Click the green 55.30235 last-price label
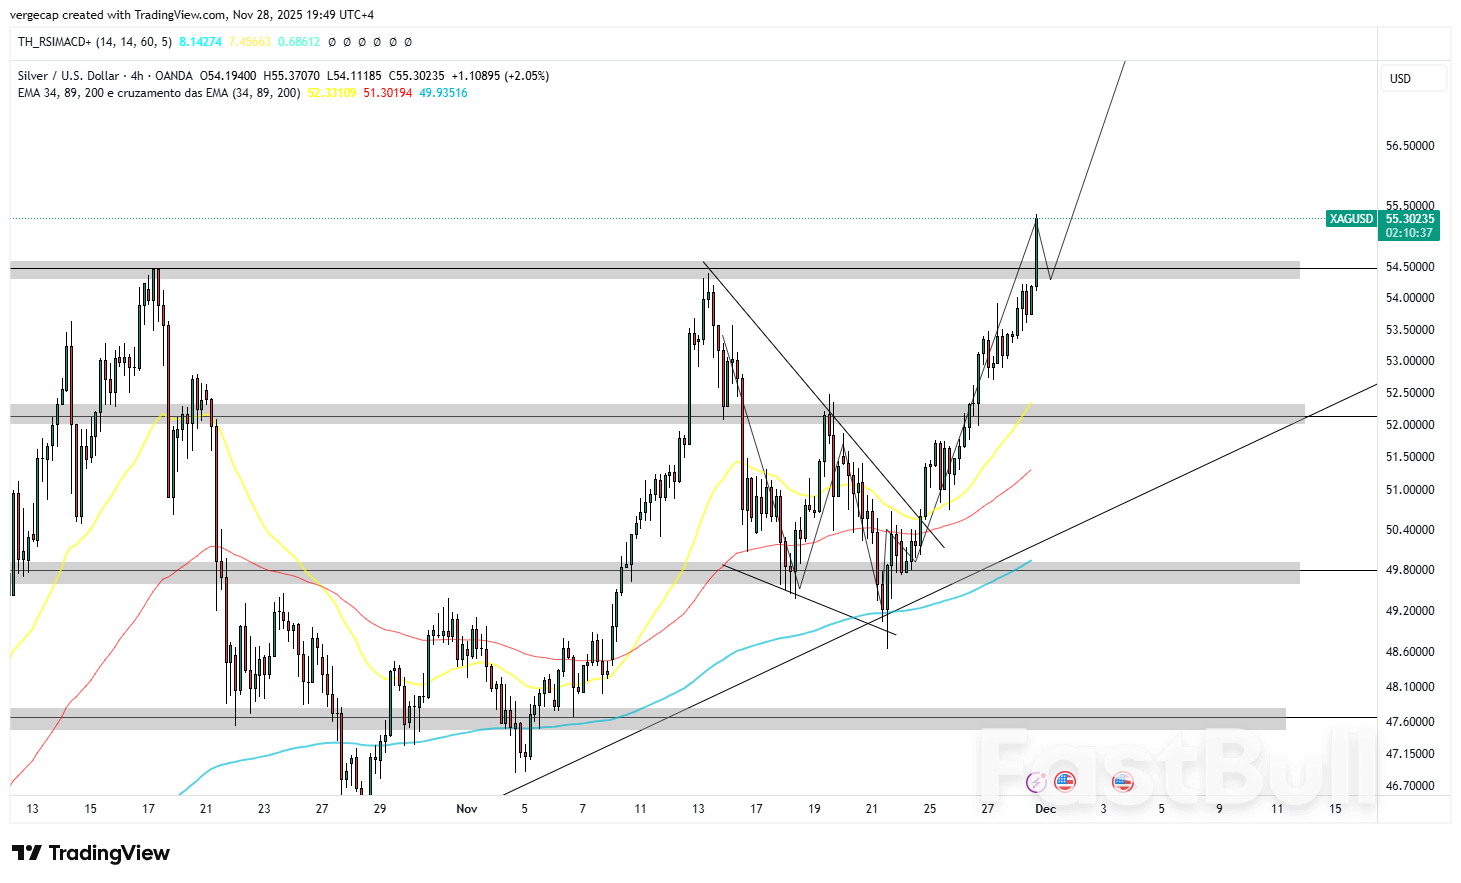1461x883 pixels. 1410,218
